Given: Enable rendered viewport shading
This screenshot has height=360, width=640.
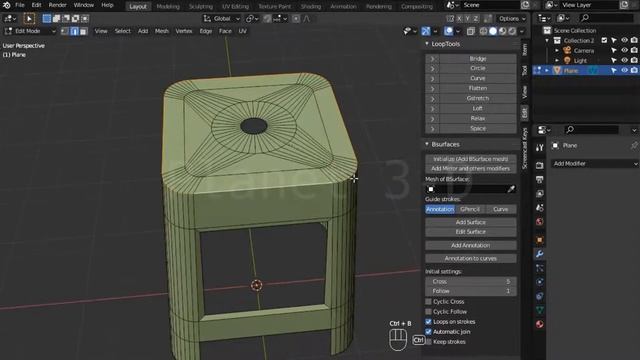Looking at the screenshot, I should [512, 31].
